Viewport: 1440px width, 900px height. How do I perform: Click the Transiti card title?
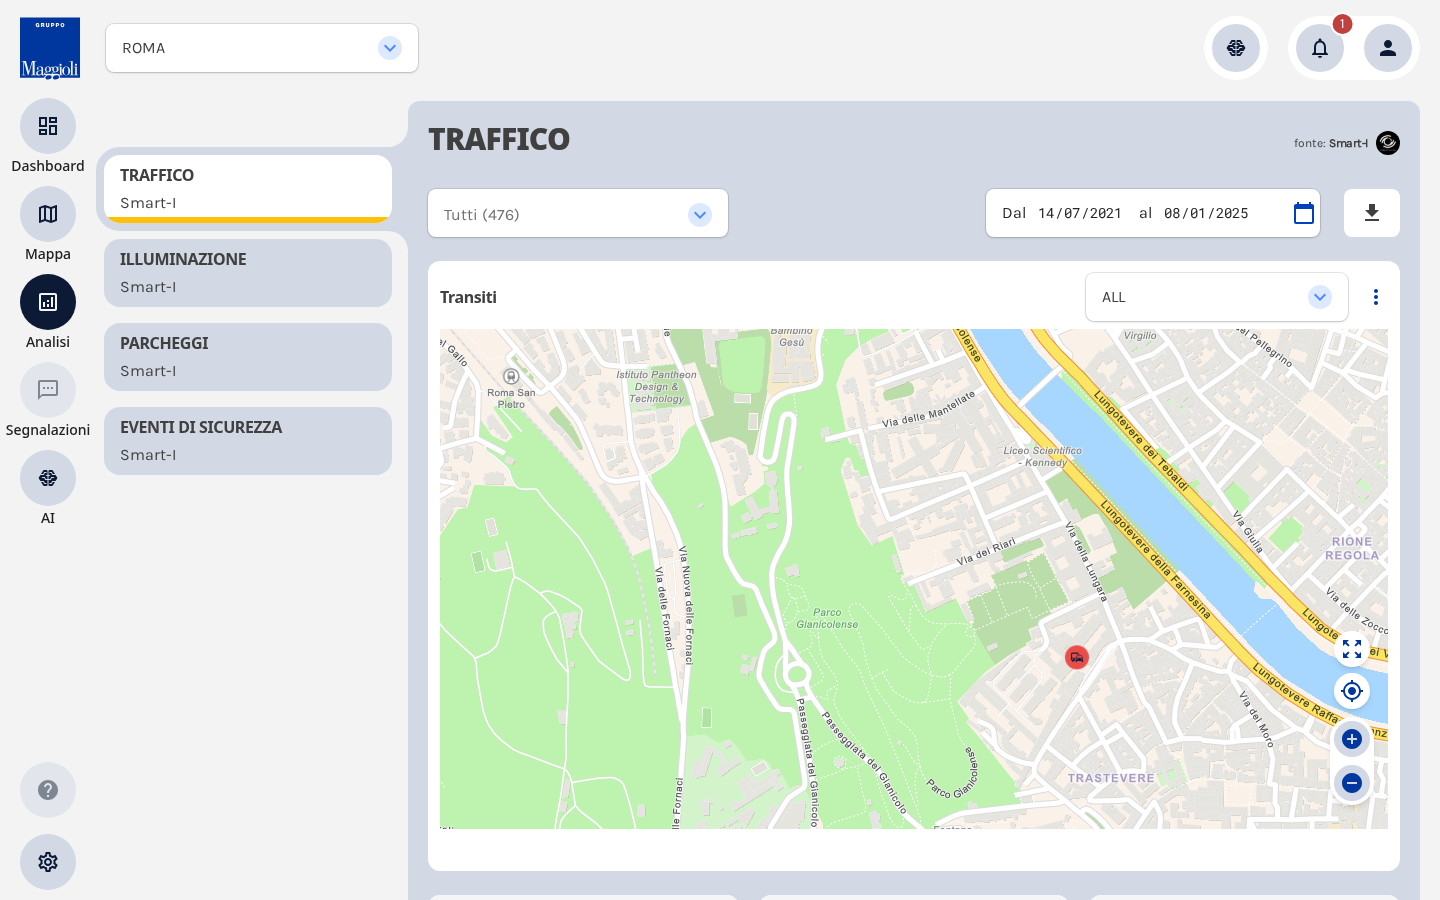468,297
